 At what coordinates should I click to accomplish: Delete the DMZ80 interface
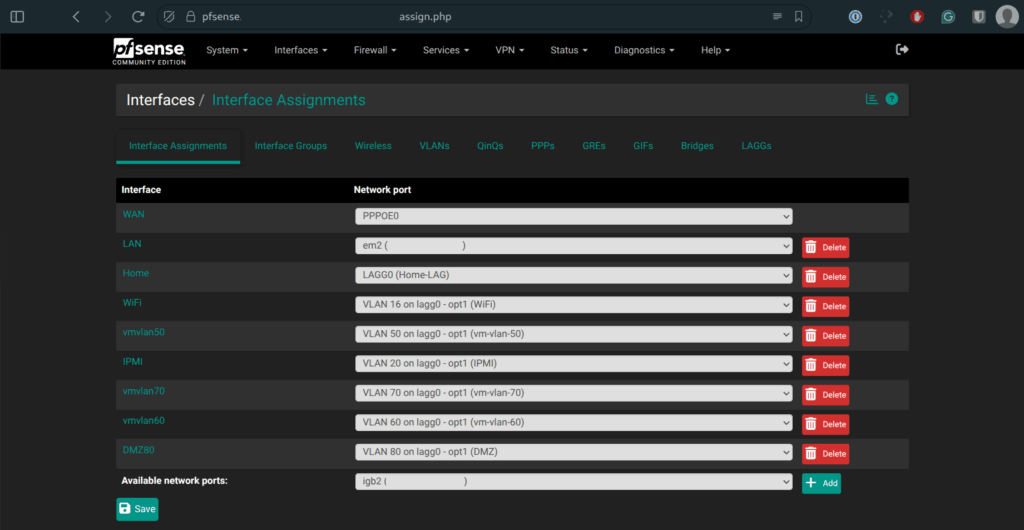(x=825, y=454)
